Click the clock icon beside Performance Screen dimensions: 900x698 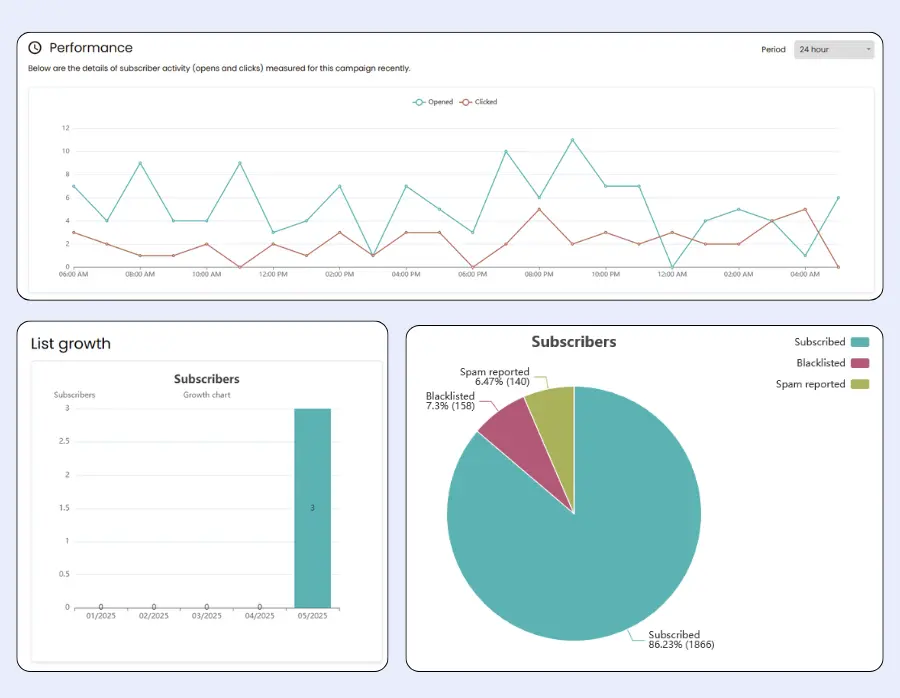[35, 48]
